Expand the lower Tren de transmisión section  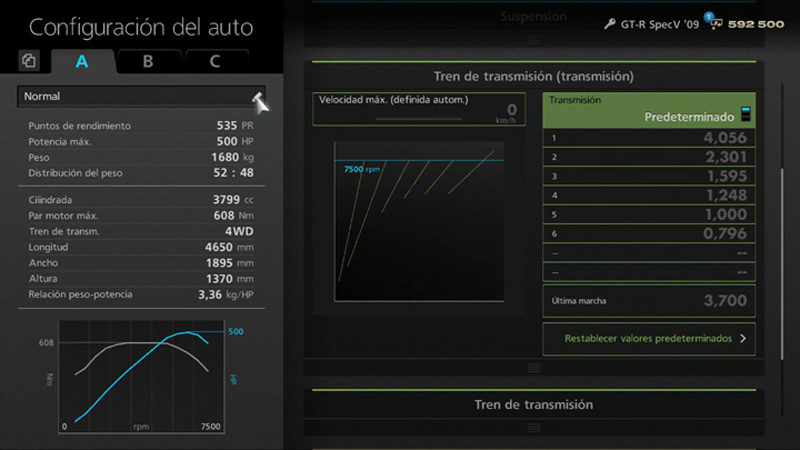pyautogui.click(x=533, y=404)
